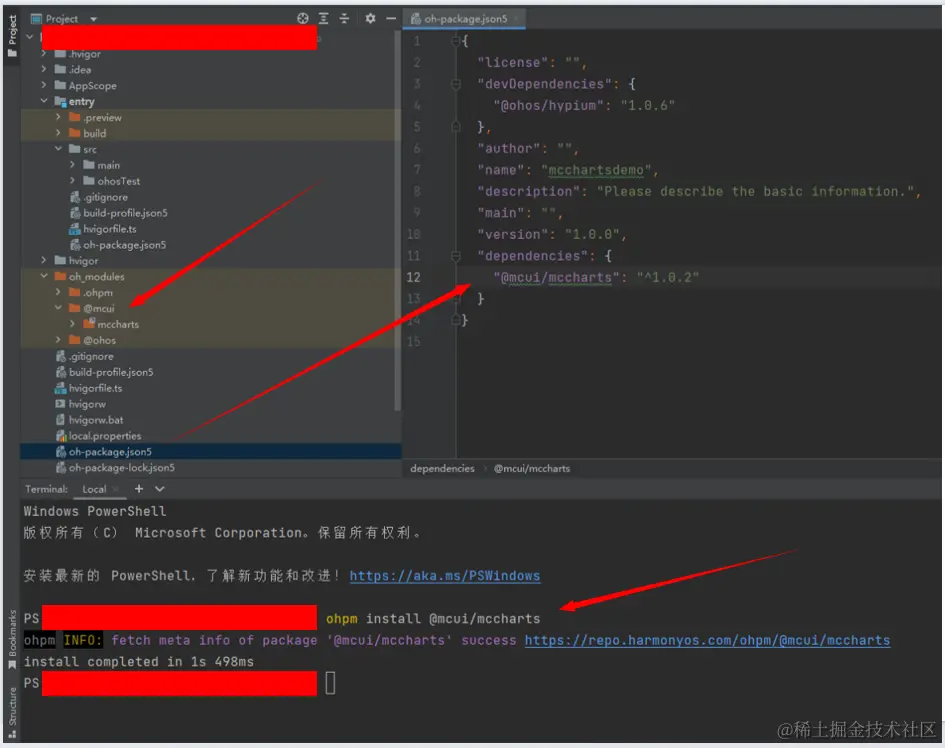Expand the build folder under entry

coord(58,133)
